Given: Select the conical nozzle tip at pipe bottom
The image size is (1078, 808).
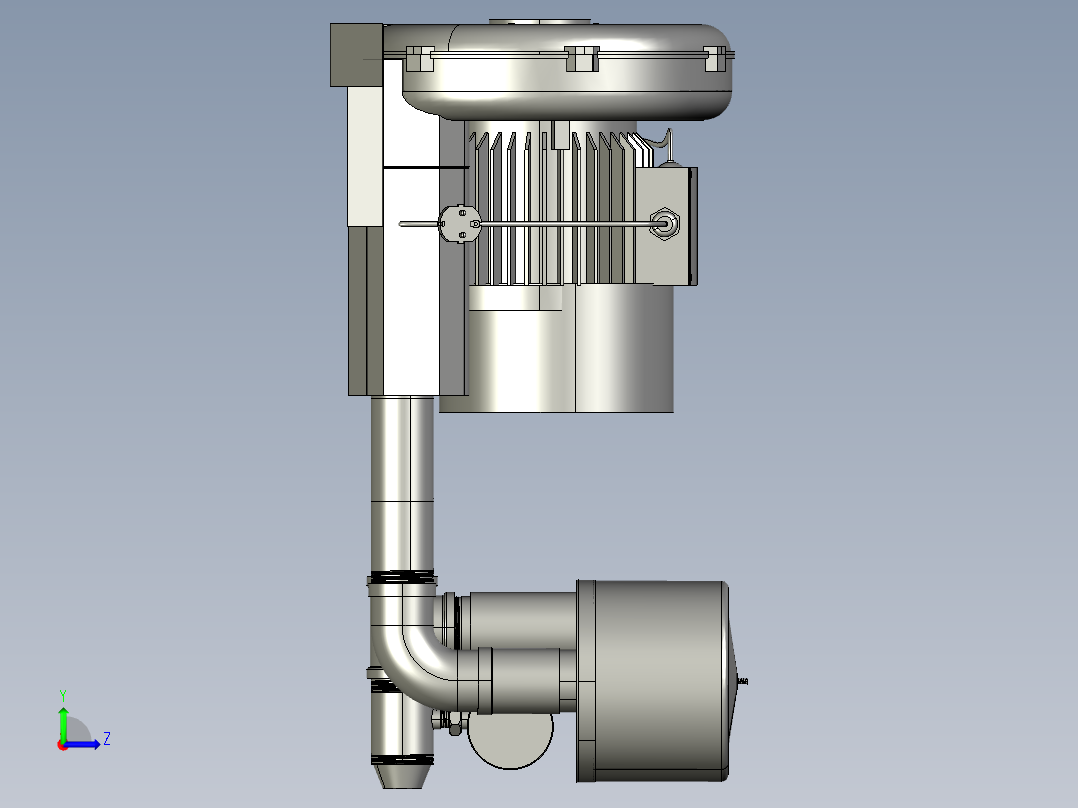Looking at the screenshot, I should [x=402, y=776].
